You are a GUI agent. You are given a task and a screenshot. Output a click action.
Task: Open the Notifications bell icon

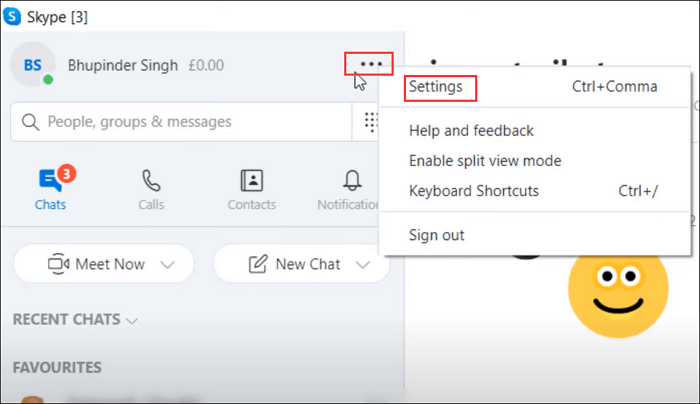pos(352,180)
